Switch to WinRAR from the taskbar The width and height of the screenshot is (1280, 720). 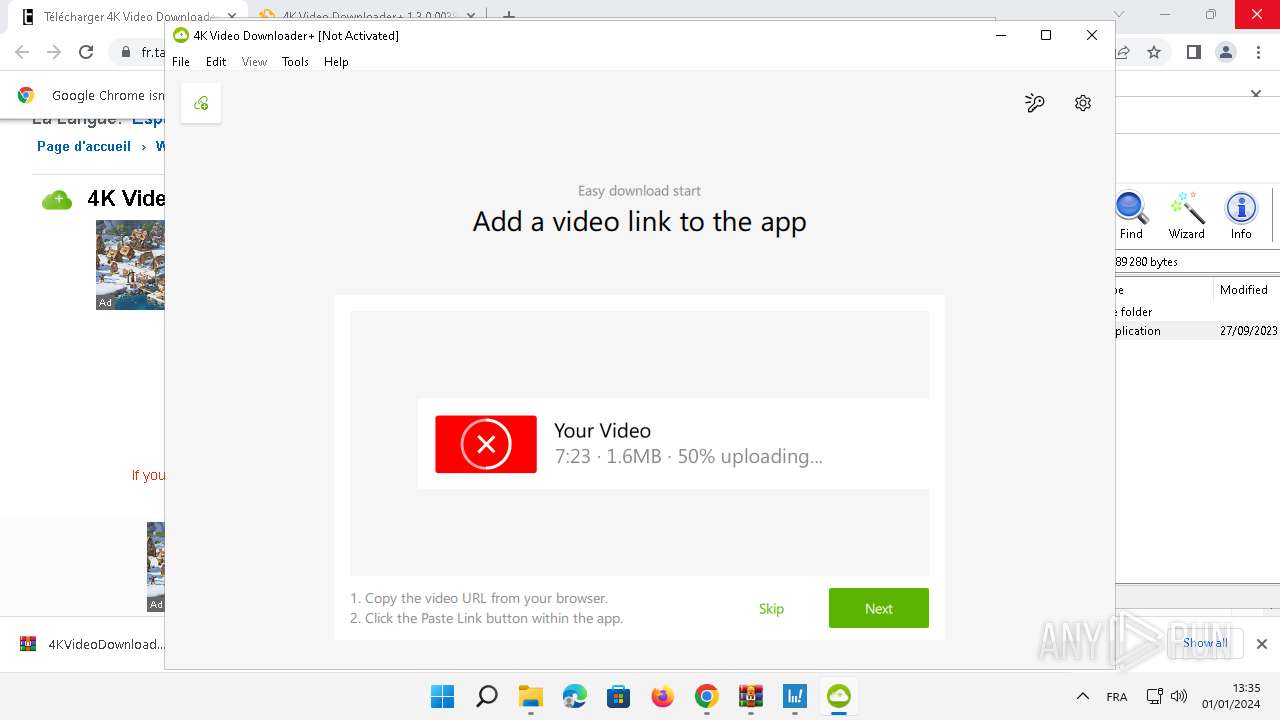[x=750, y=696]
